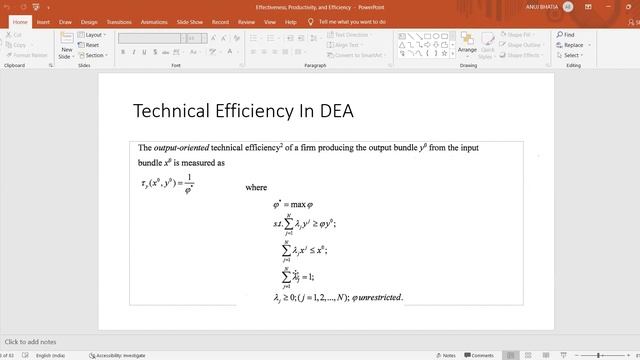
Task: Open the Text Direction dropdown
Action: pos(349,35)
